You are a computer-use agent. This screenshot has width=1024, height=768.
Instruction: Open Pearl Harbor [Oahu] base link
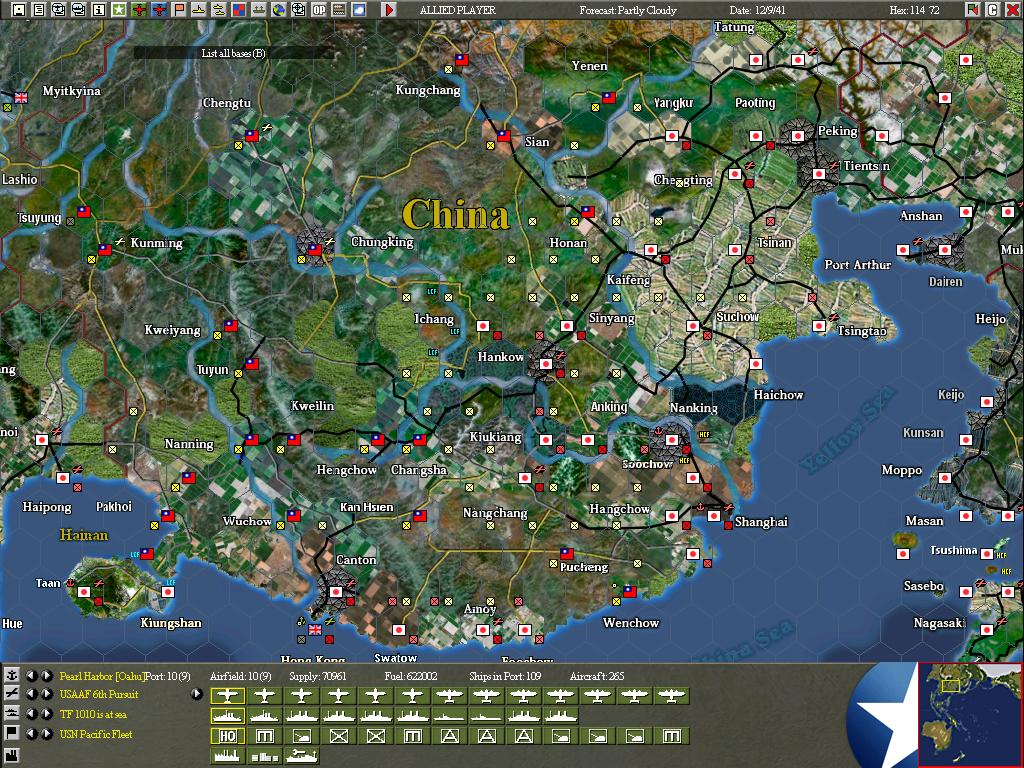click(102, 676)
